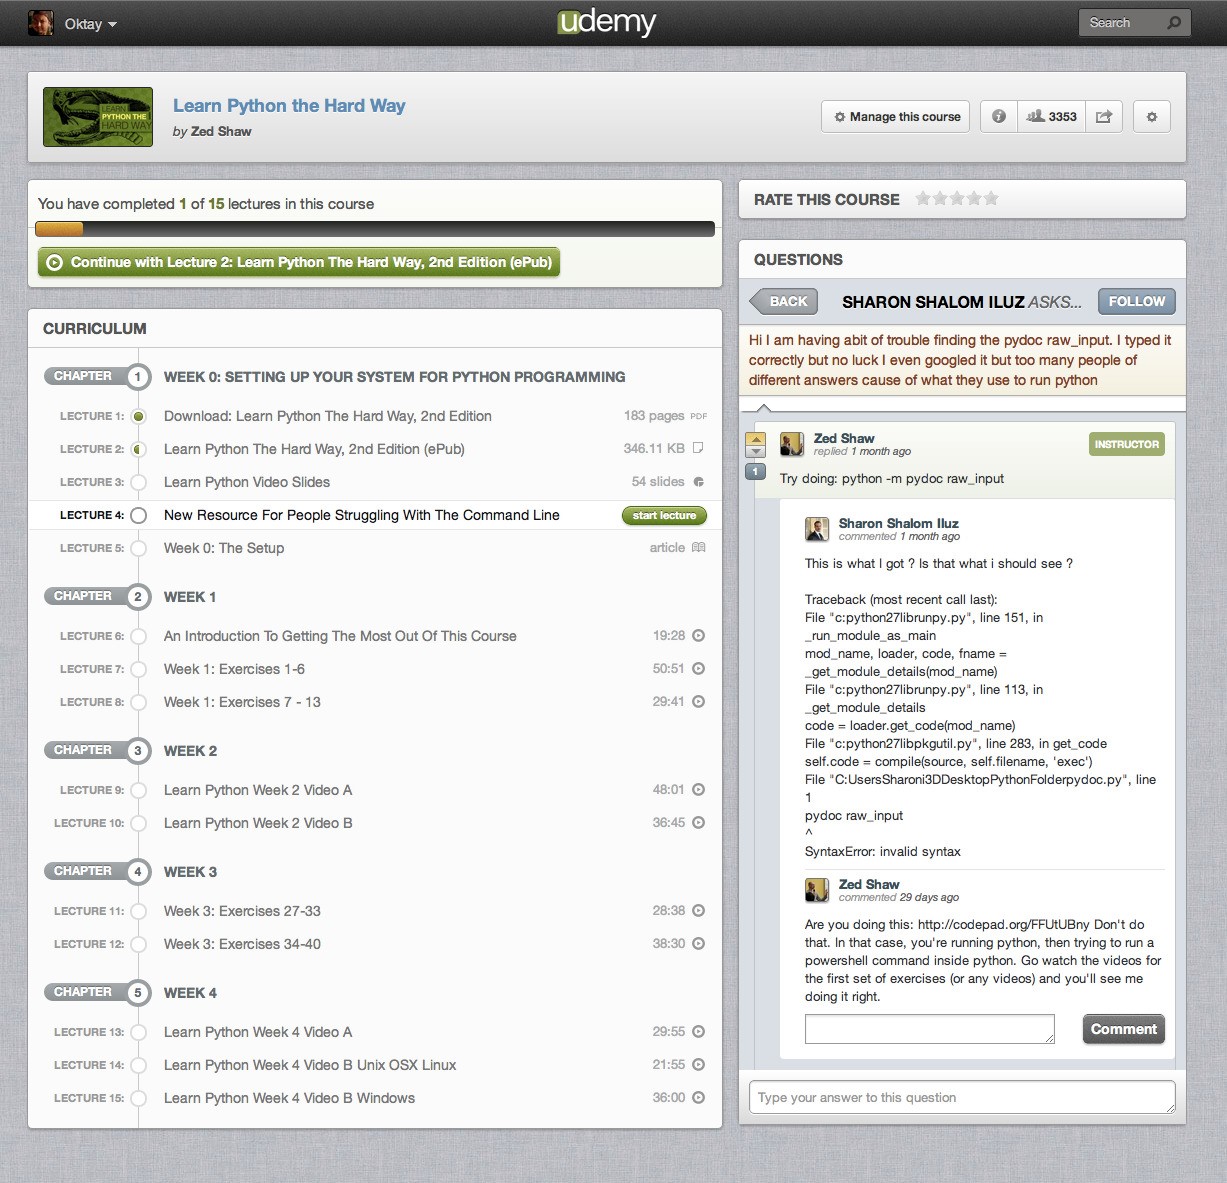Upvote Zed Shaw's answer
1227x1183 pixels.
pos(756,439)
